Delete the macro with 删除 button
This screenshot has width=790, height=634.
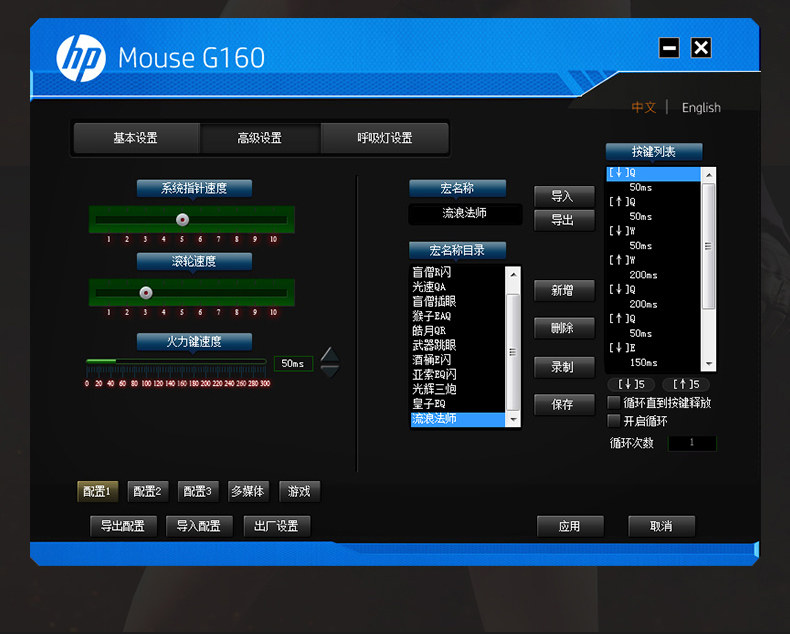[x=564, y=329]
